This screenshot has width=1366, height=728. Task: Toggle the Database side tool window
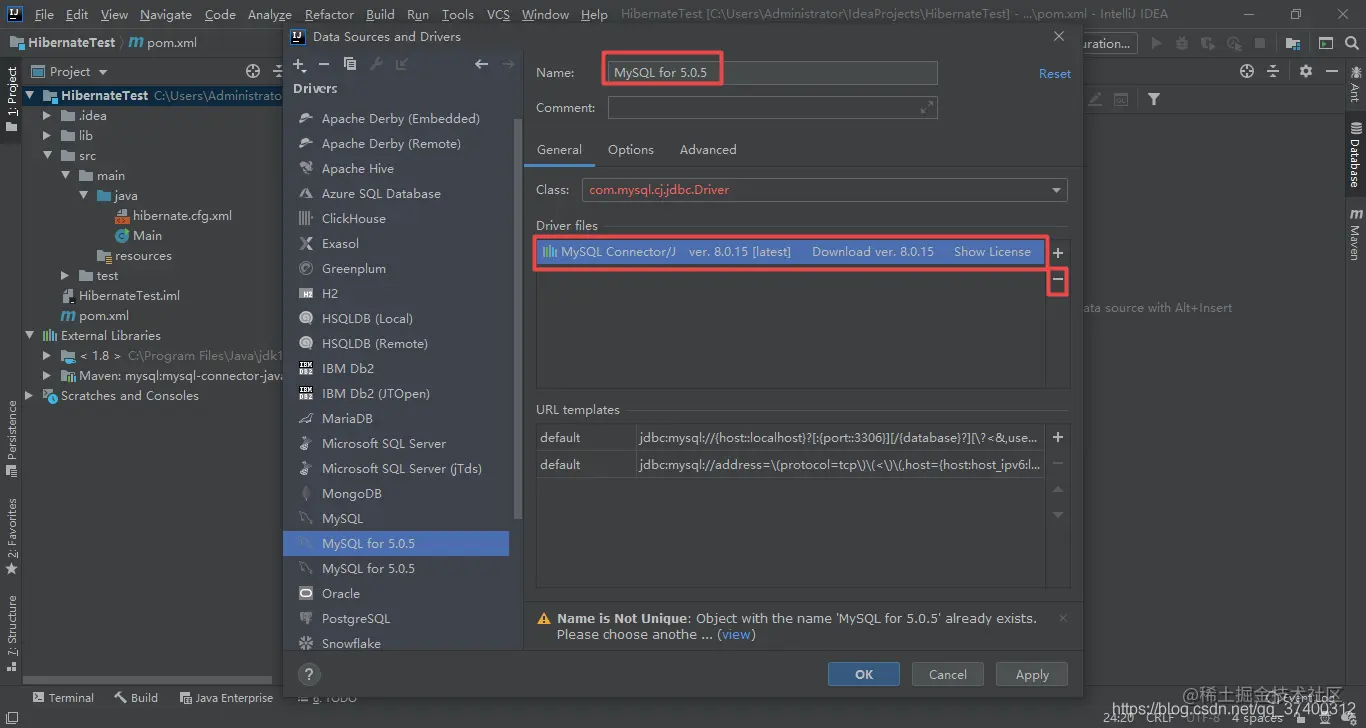[x=1355, y=155]
